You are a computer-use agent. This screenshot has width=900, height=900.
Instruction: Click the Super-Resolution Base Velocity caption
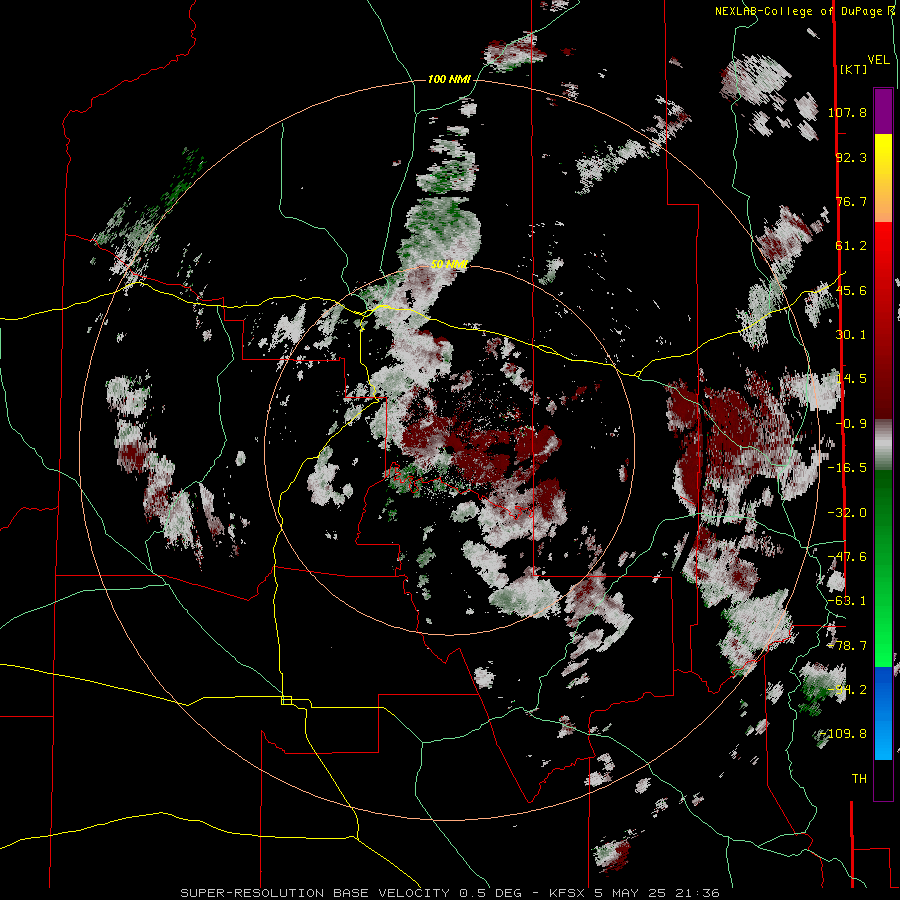pyautogui.click(x=449, y=893)
